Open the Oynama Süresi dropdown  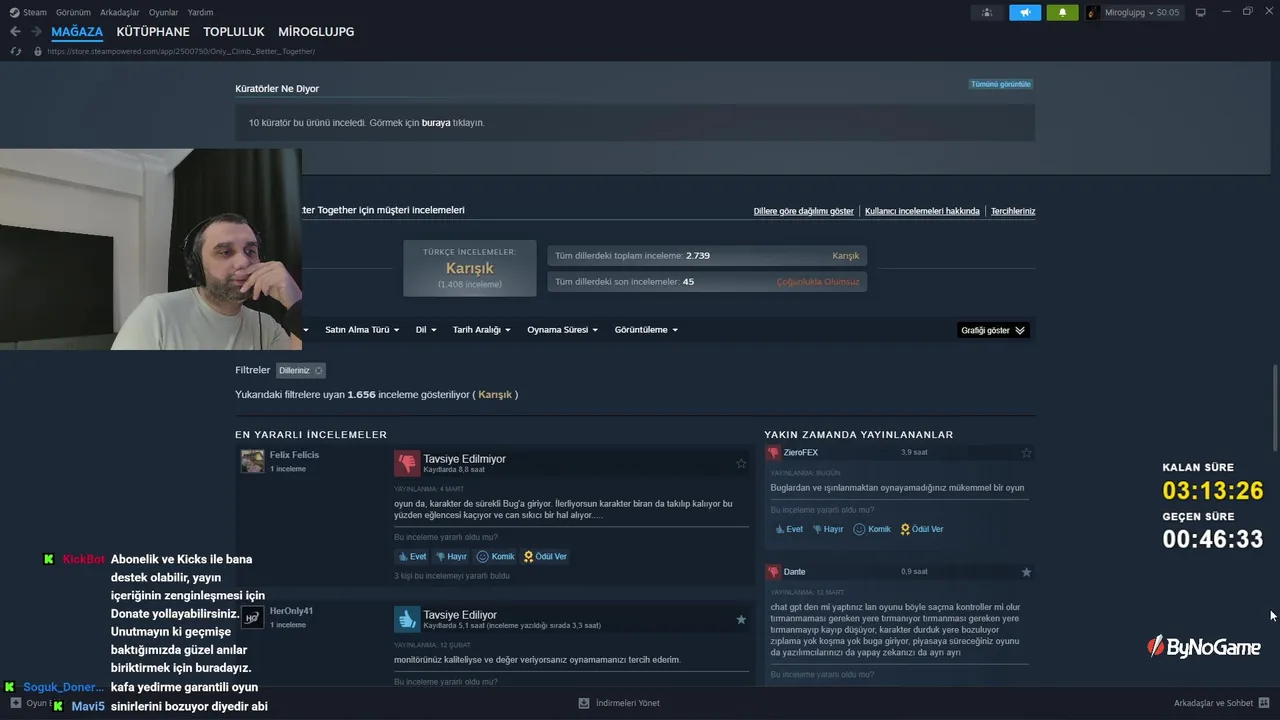point(563,330)
